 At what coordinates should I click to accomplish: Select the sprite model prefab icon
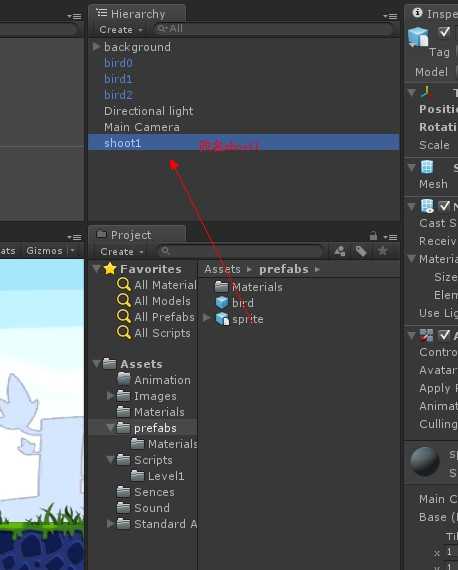222,319
